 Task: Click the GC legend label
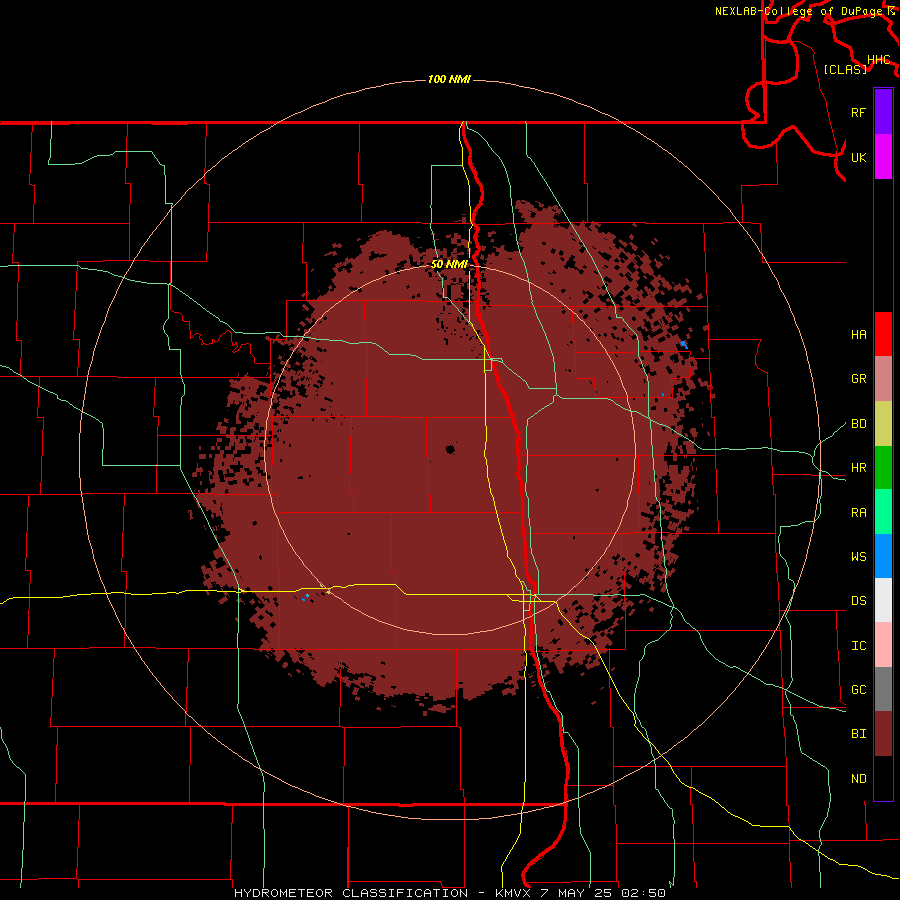[x=858, y=689]
